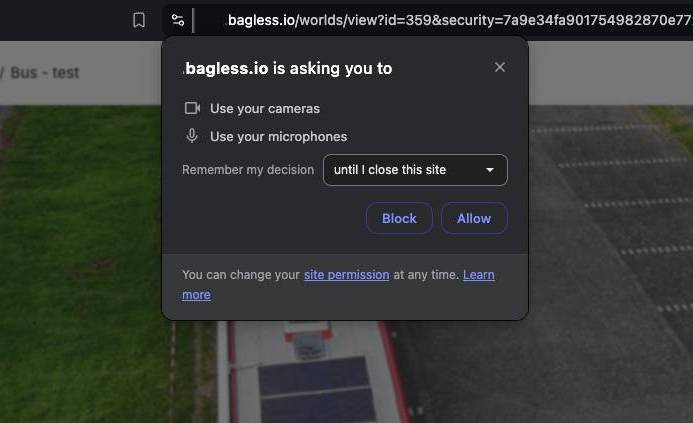Click the "Remember my decision" label

pos(248,170)
